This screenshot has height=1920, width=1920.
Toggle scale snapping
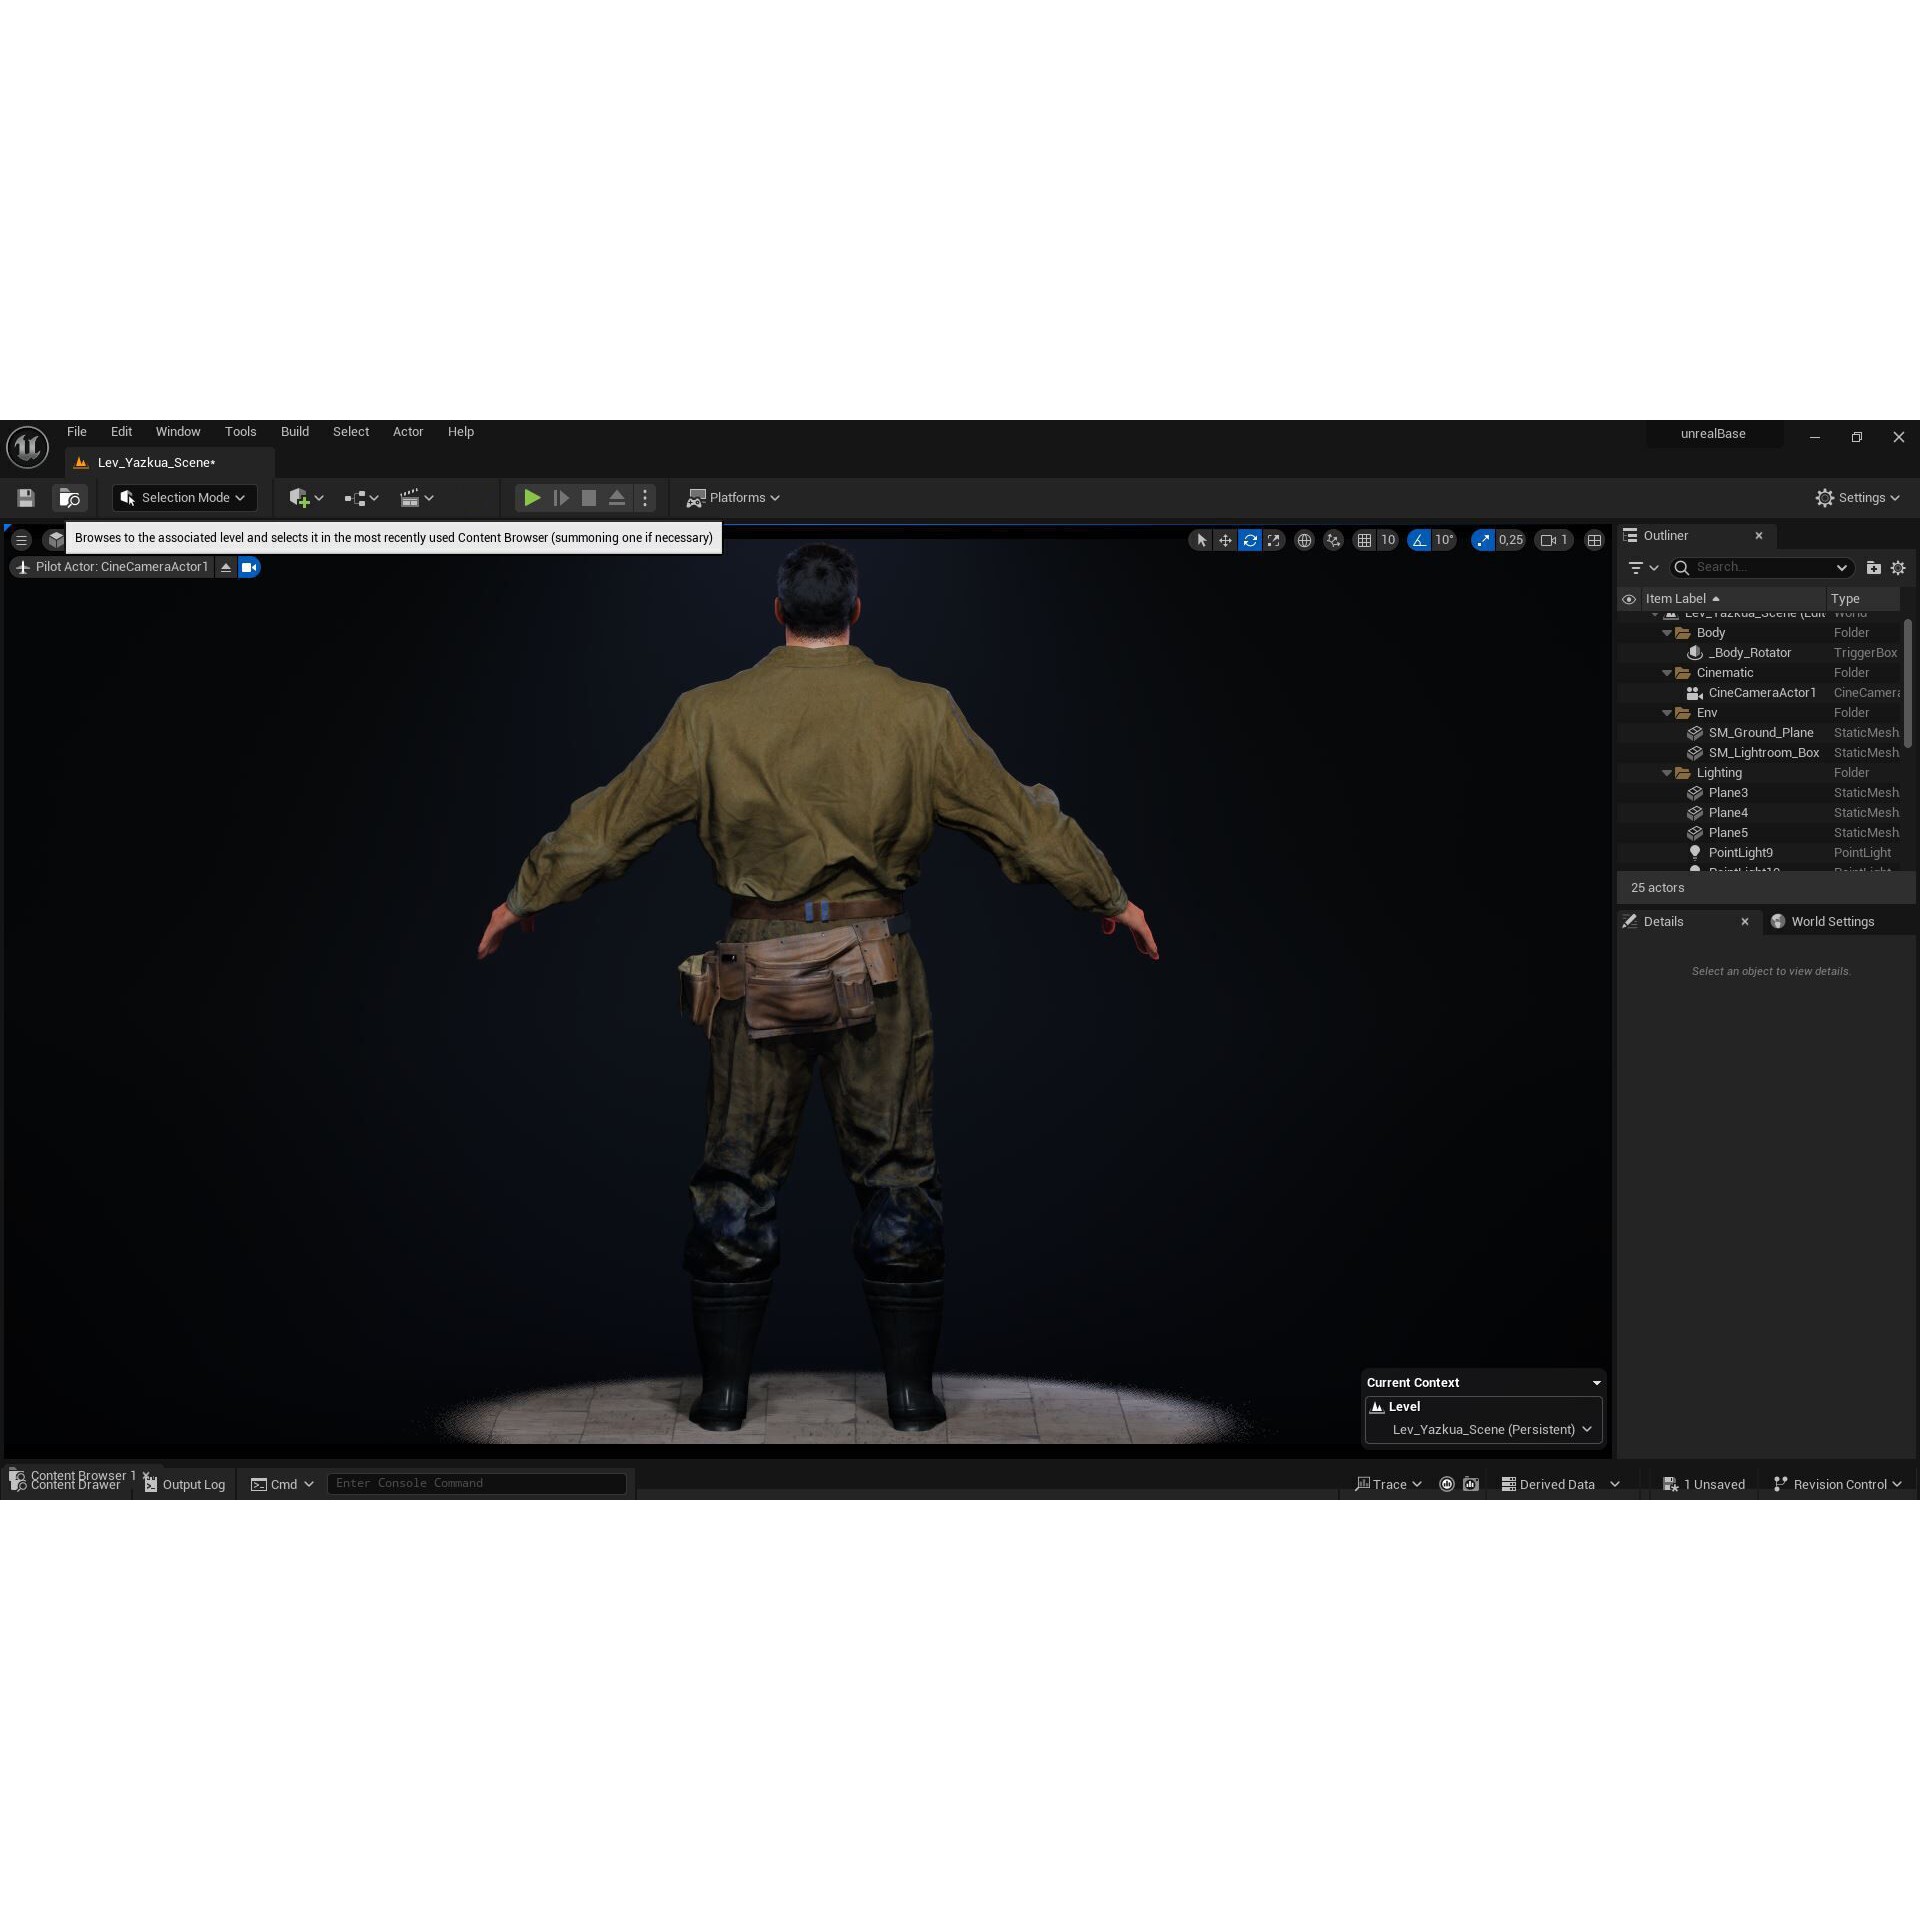pyautogui.click(x=1483, y=540)
